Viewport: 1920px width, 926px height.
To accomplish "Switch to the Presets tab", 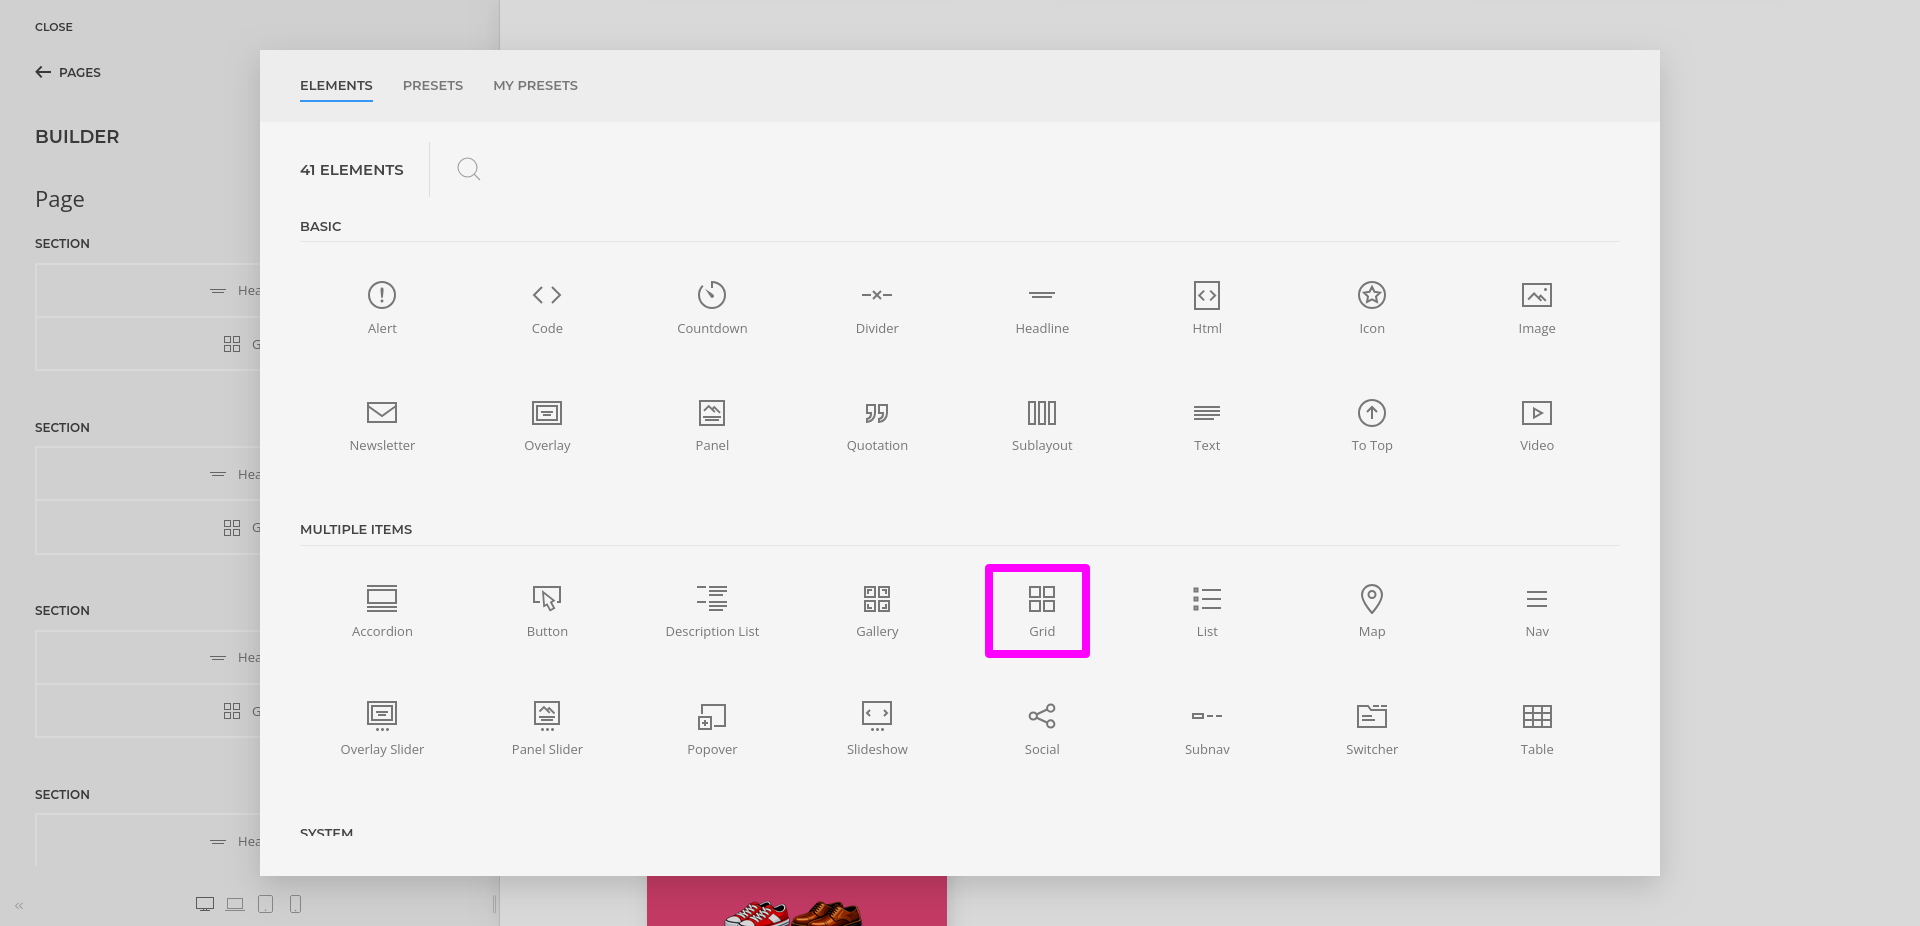I will tap(432, 86).
